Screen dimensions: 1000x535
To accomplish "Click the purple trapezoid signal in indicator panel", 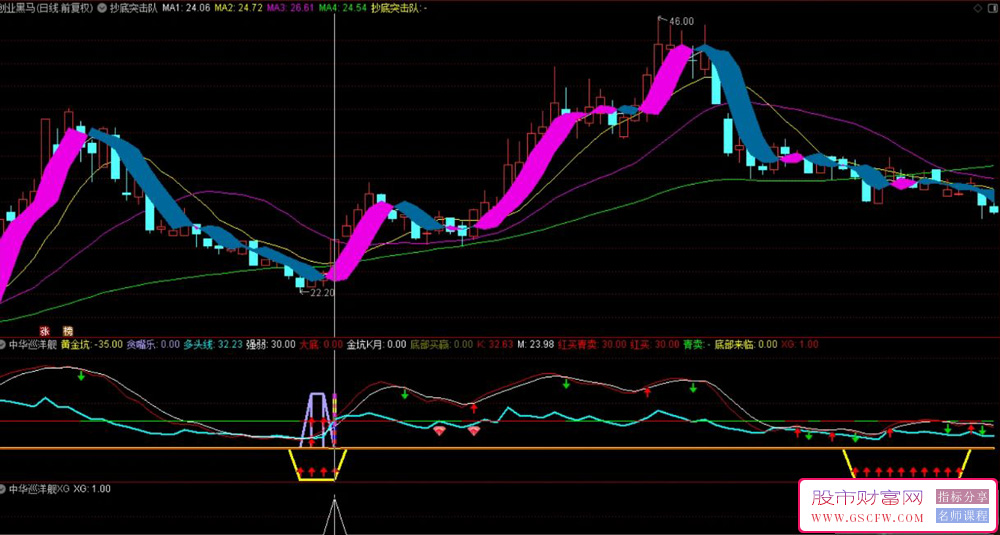I will click(317, 418).
